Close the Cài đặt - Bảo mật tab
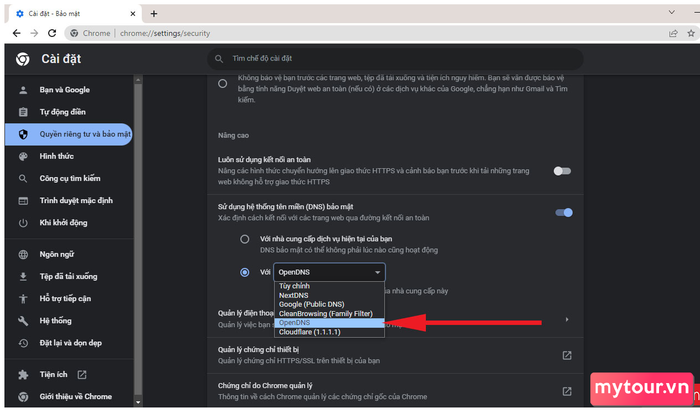The height and width of the screenshot is (414, 700). [133, 14]
